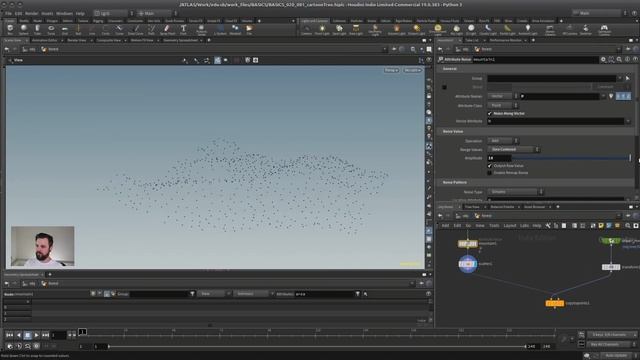Open the Noise Type dropdown
Viewport: 640px width, 360px height.
point(516,191)
